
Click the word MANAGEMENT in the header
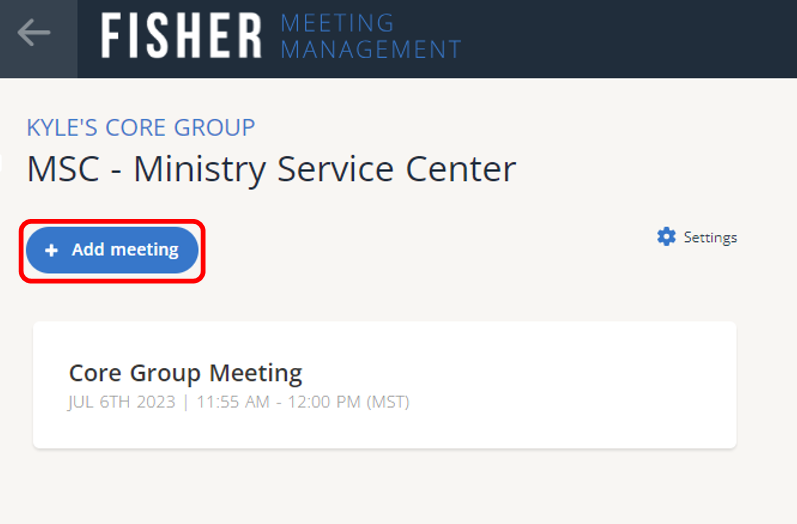[x=370, y=48]
